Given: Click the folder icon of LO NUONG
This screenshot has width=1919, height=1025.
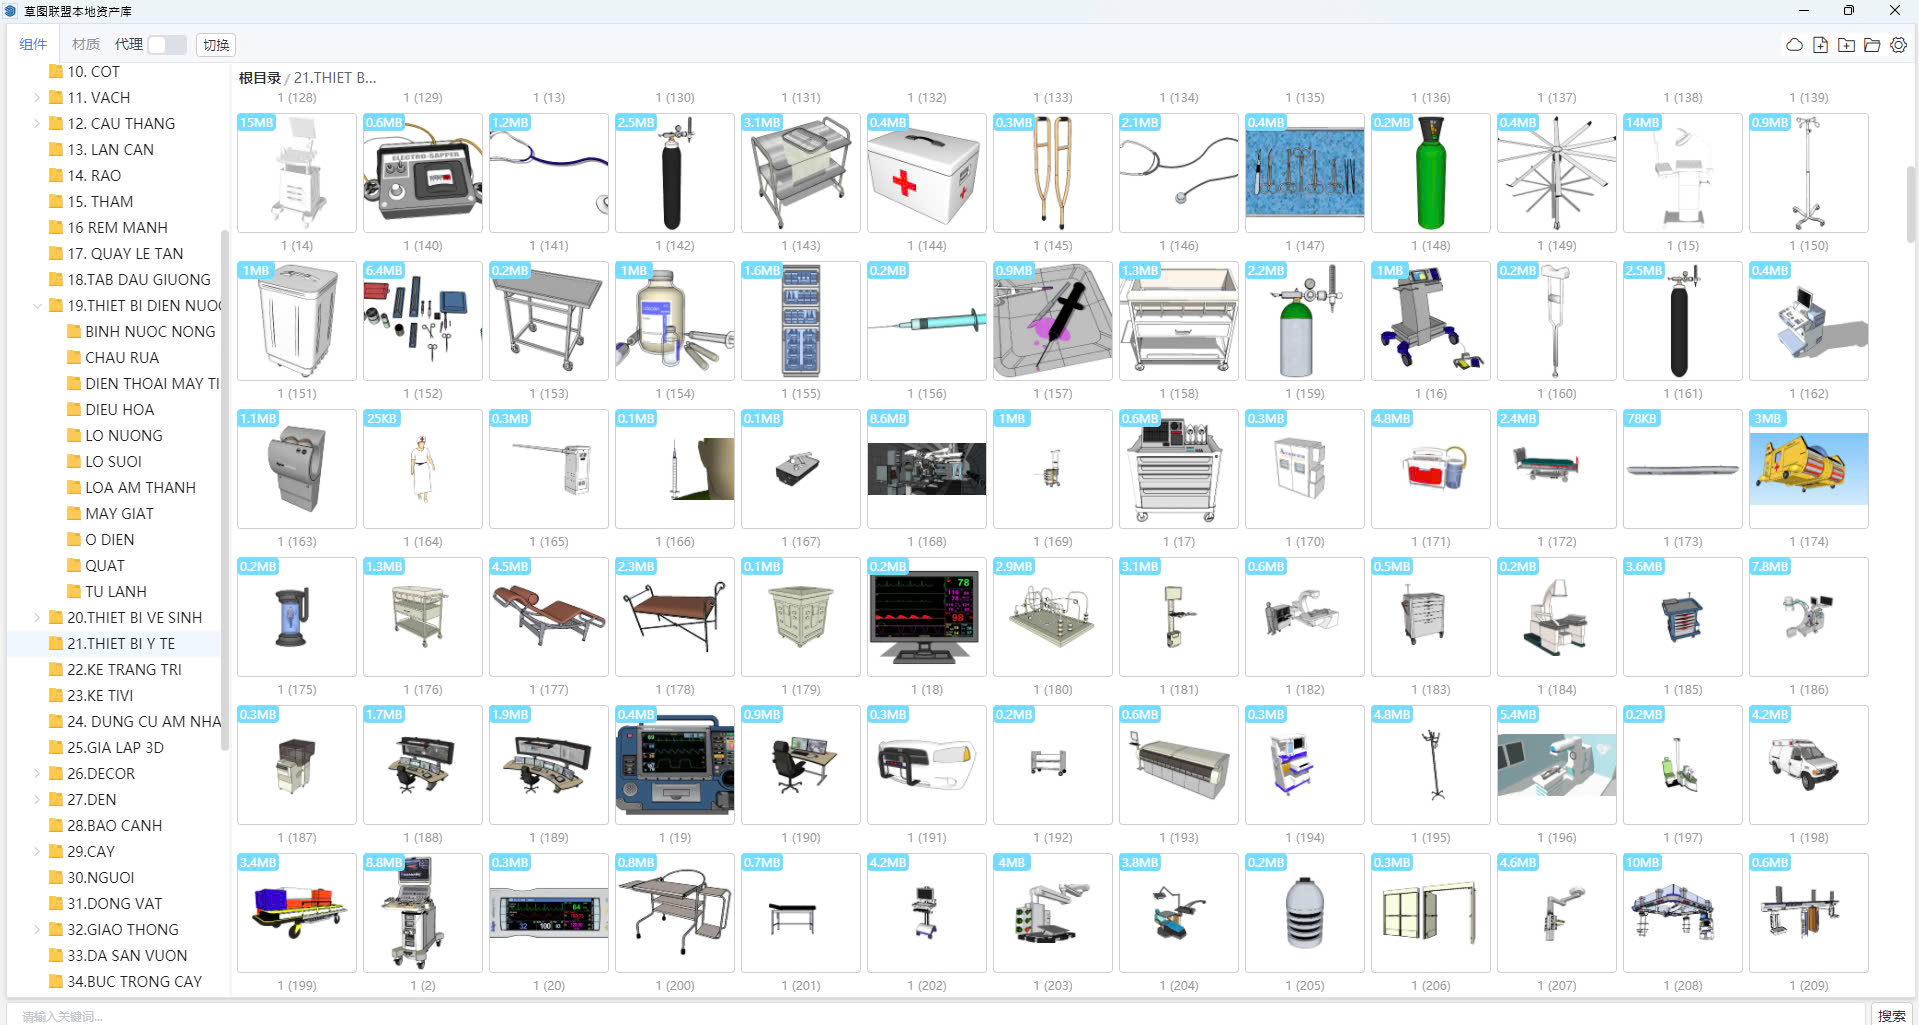Looking at the screenshot, I should [x=74, y=436].
